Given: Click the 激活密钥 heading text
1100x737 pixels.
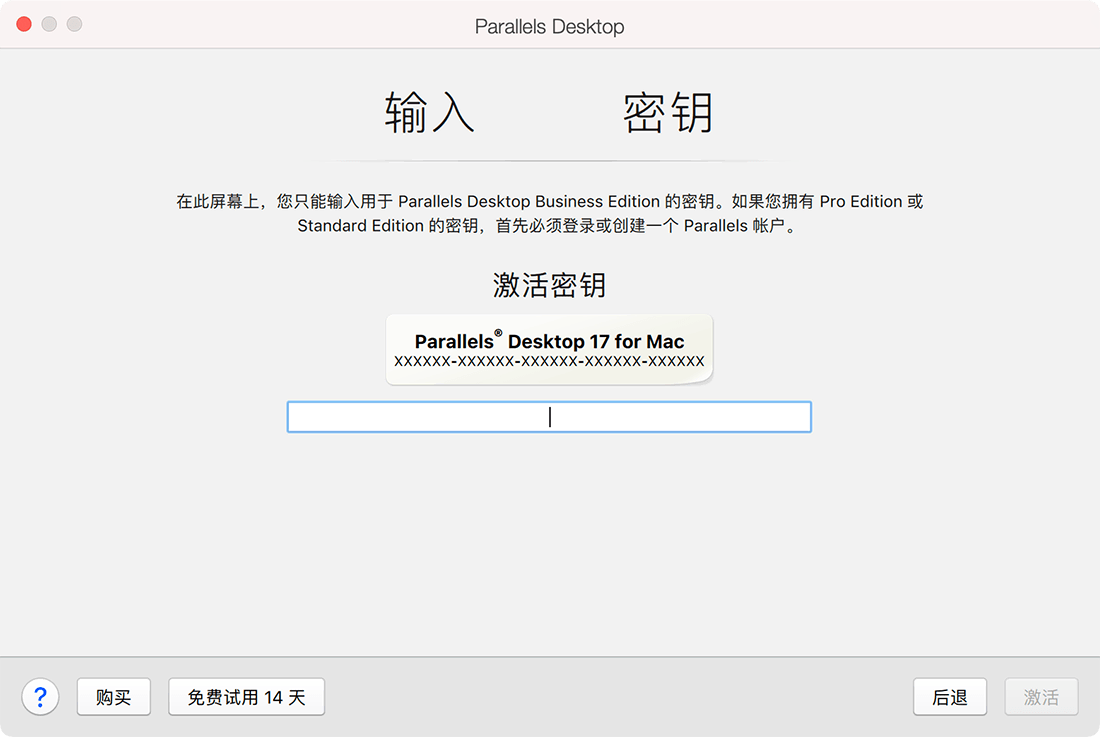Looking at the screenshot, I should (x=549, y=285).
